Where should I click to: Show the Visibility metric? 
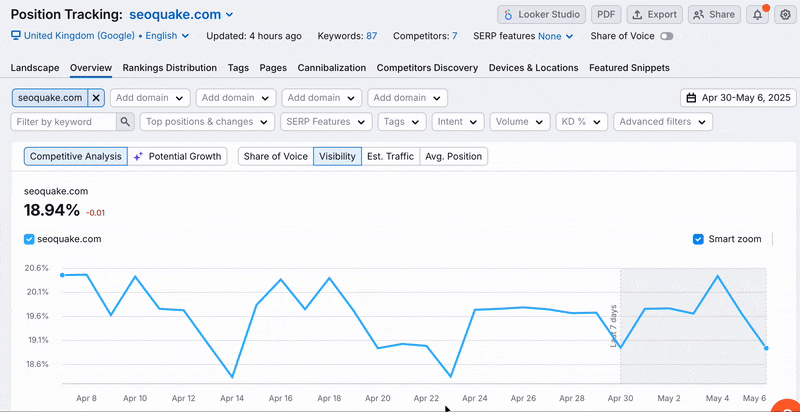[337, 157]
